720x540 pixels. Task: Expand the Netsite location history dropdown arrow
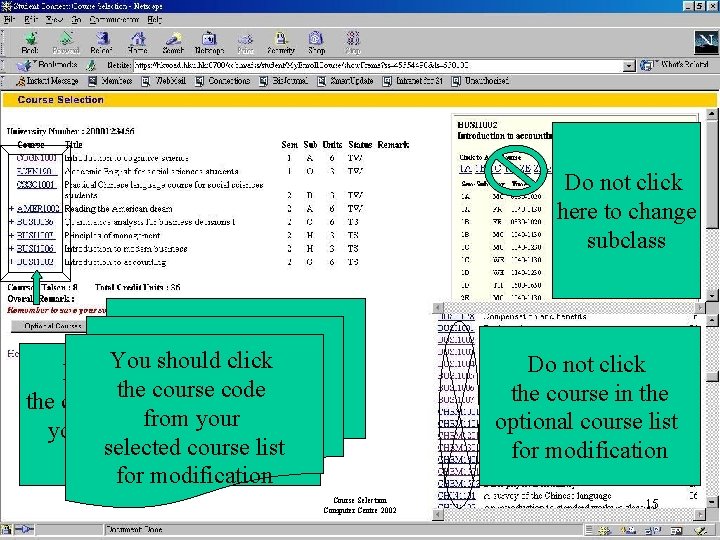[629, 66]
